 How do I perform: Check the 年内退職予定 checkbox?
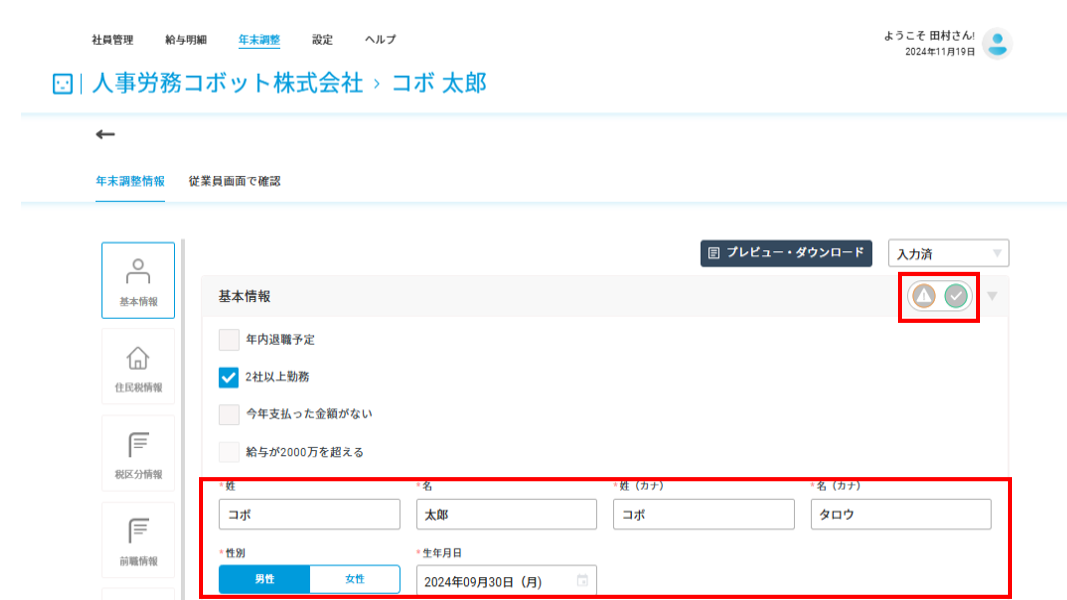point(229,339)
